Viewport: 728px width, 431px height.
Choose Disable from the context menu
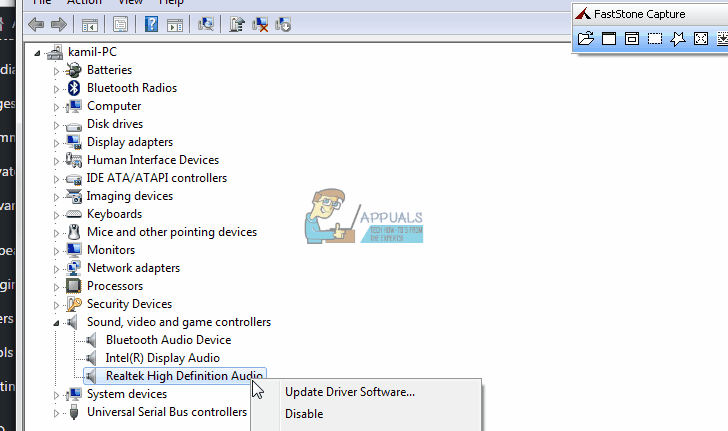[304, 414]
